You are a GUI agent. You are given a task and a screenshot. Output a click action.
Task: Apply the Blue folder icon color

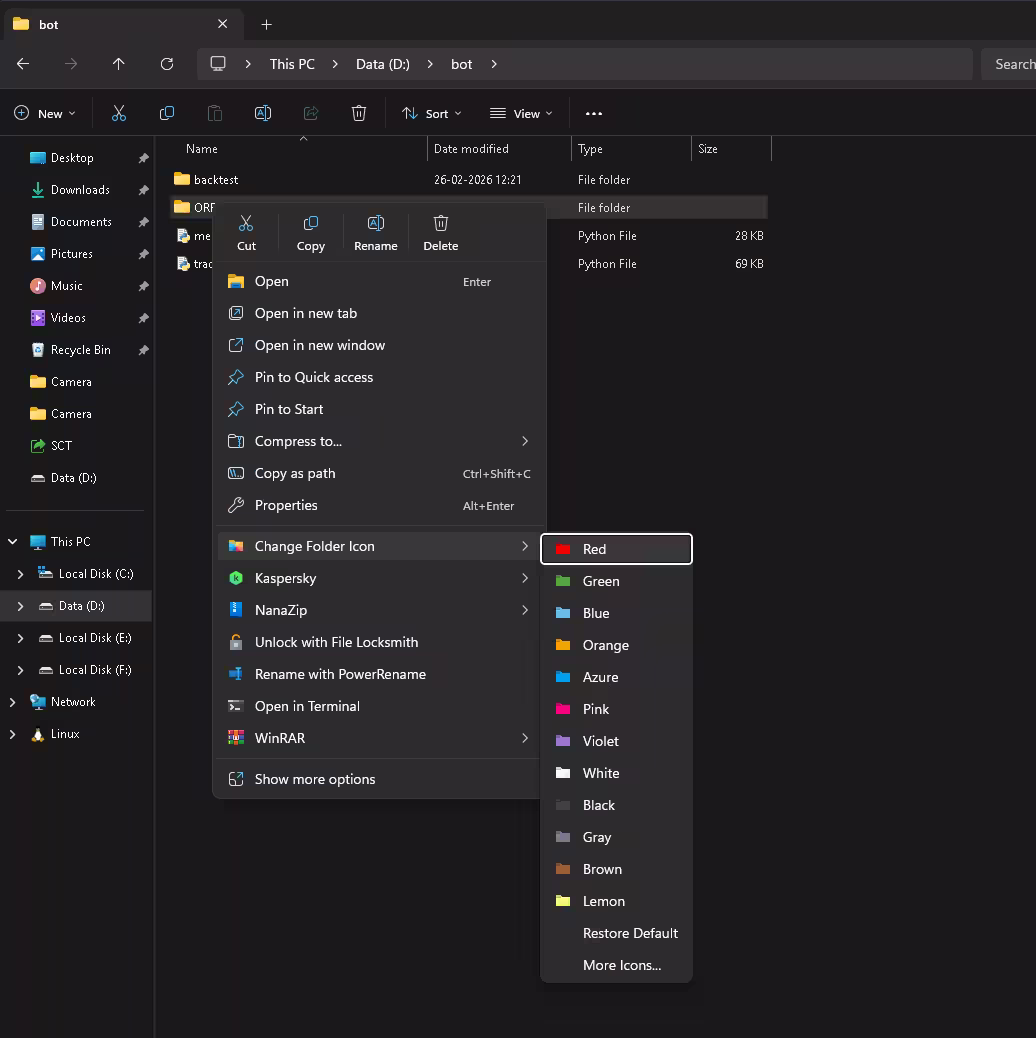pos(616,613)
